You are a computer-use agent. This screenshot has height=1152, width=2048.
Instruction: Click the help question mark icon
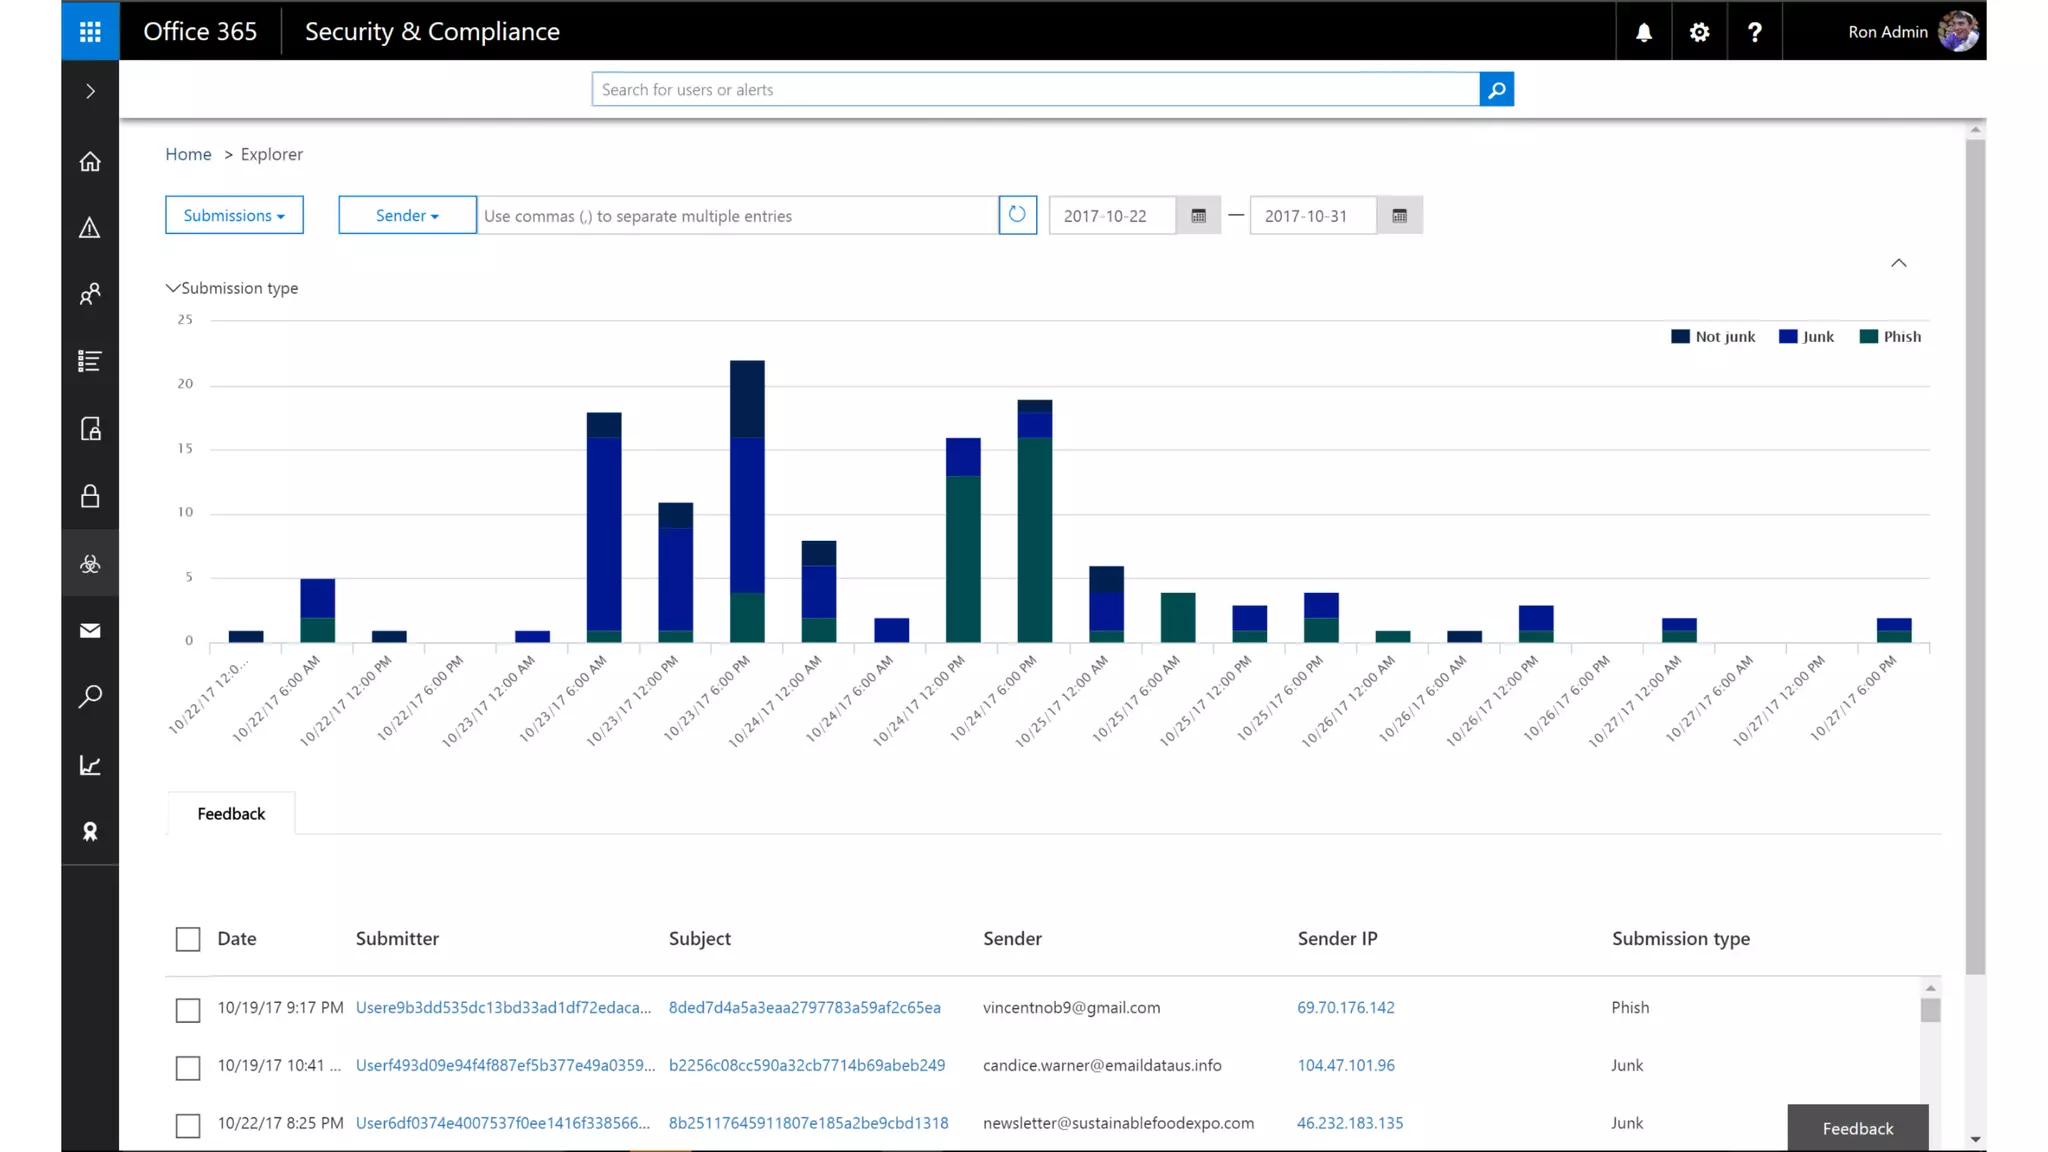(x=1754, y=32)
